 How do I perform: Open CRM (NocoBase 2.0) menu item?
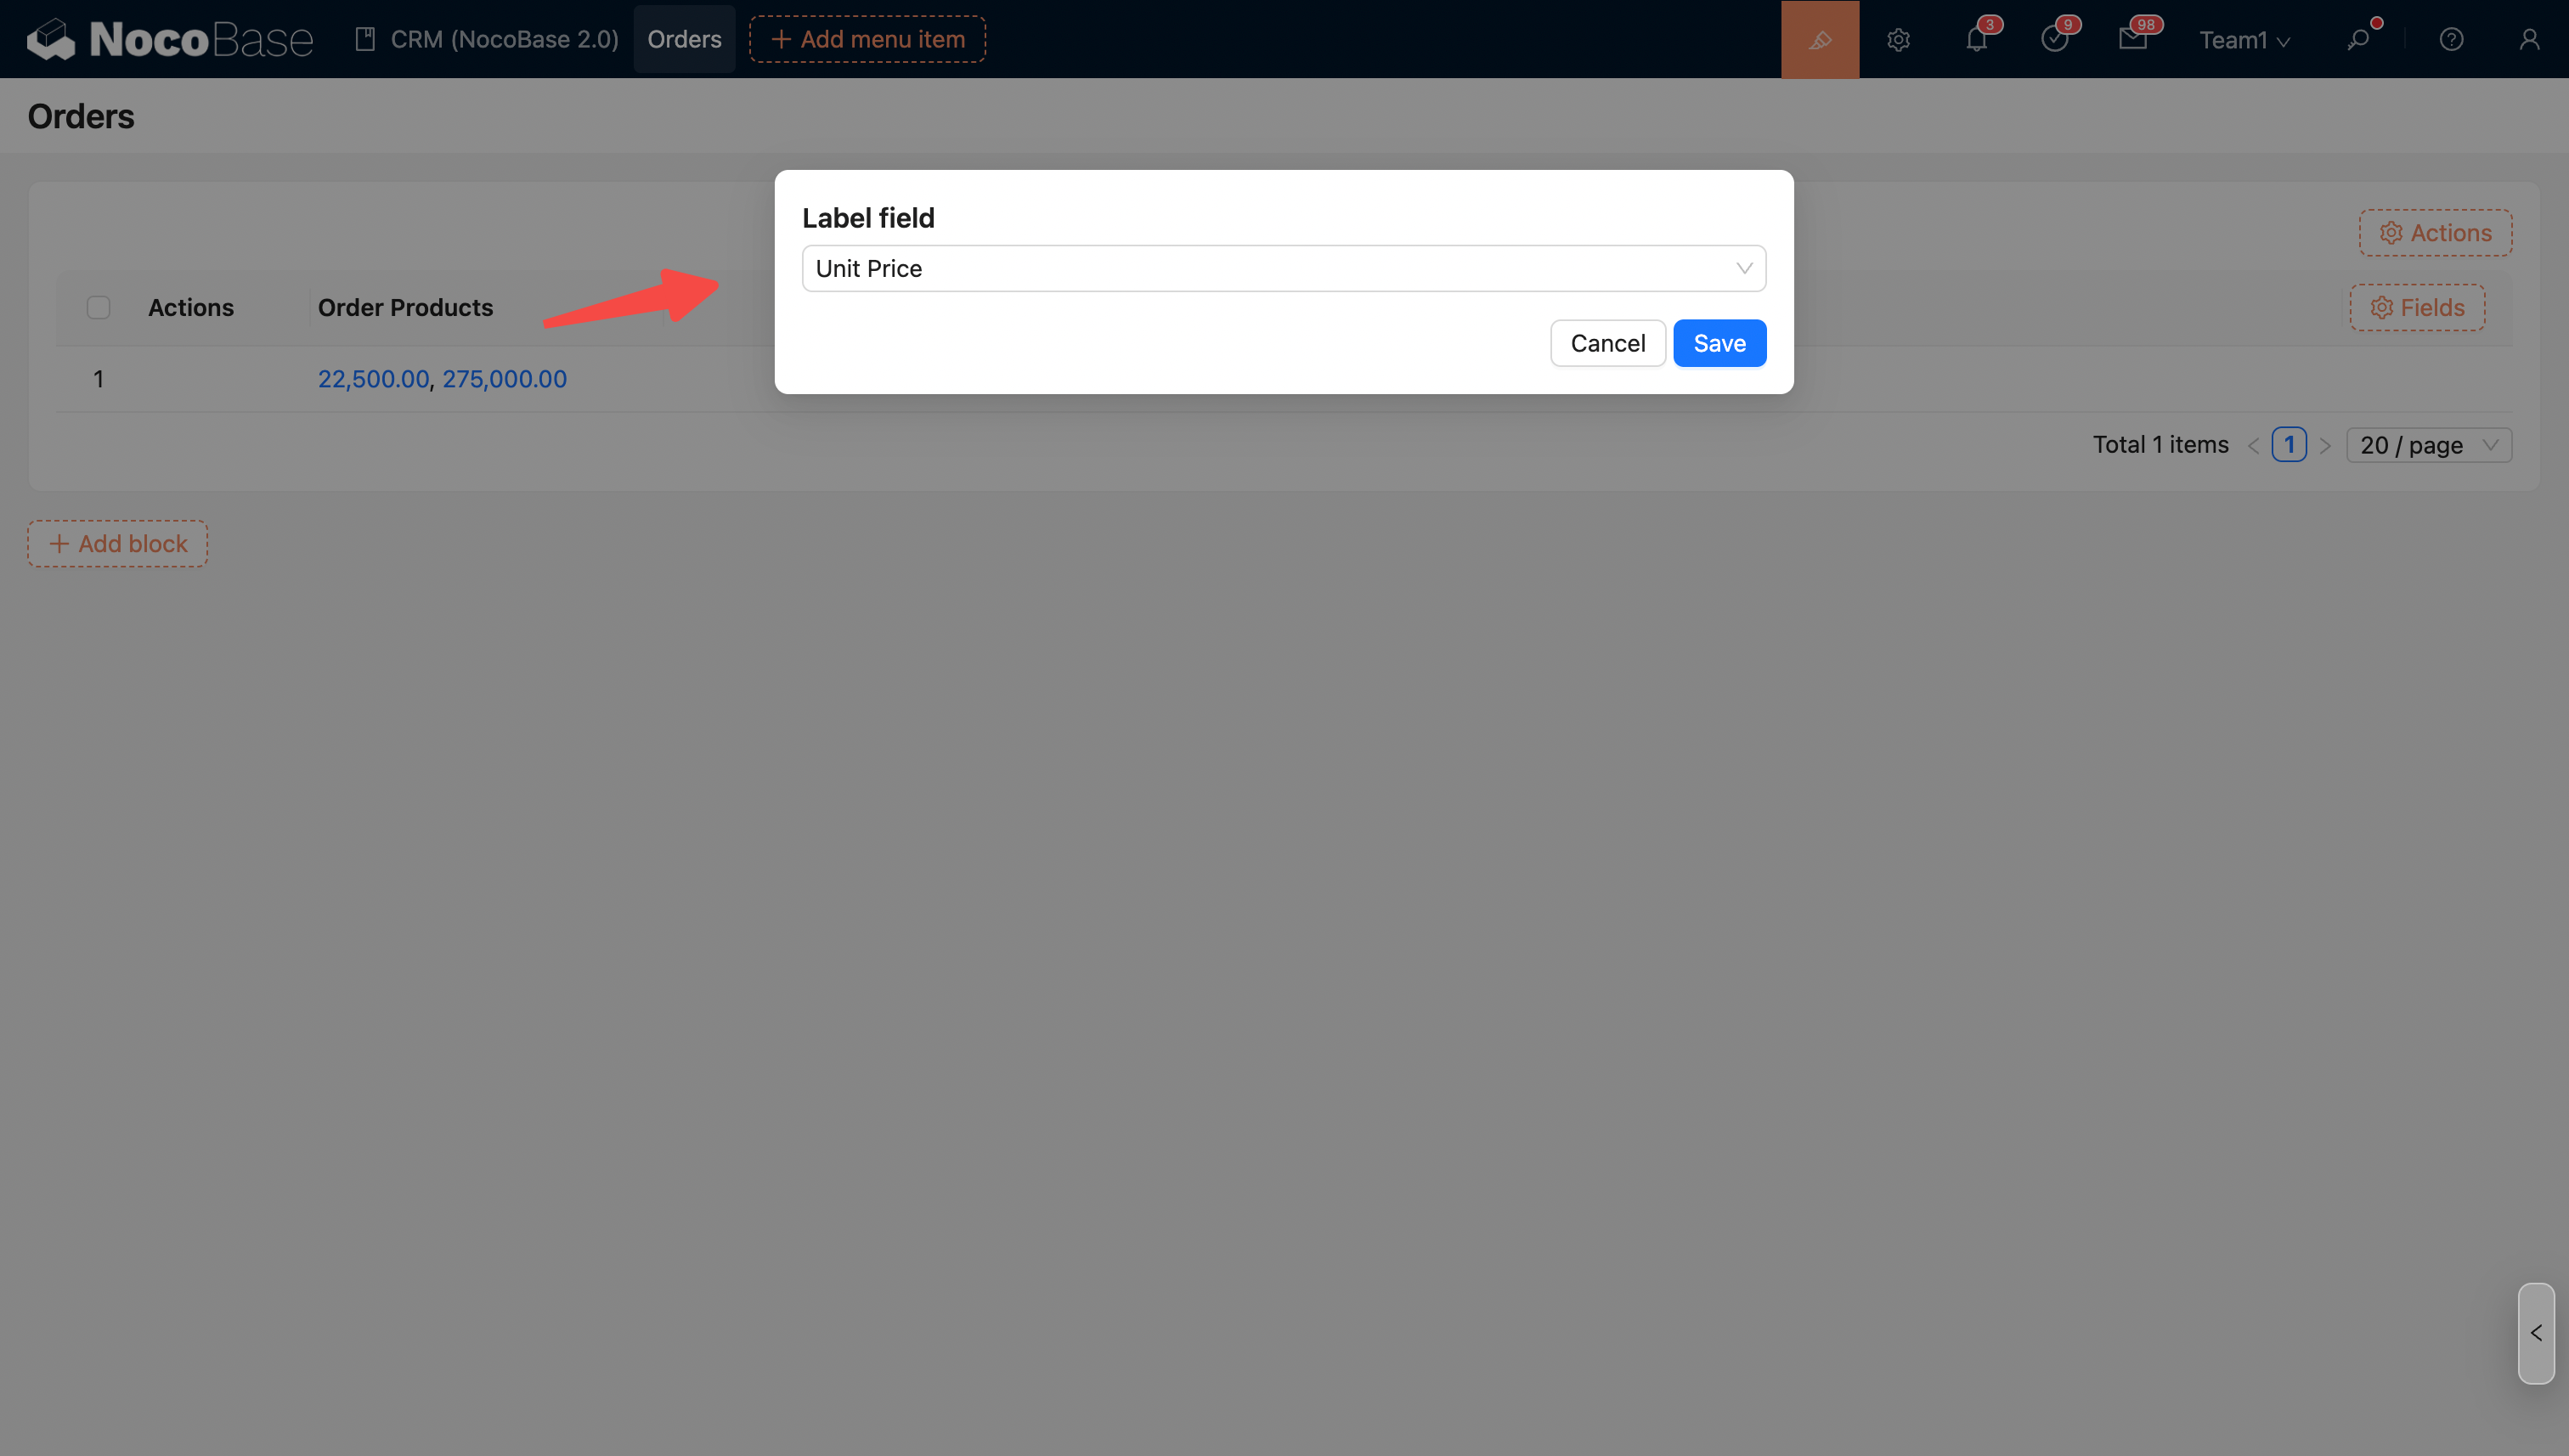coord(487,39)
